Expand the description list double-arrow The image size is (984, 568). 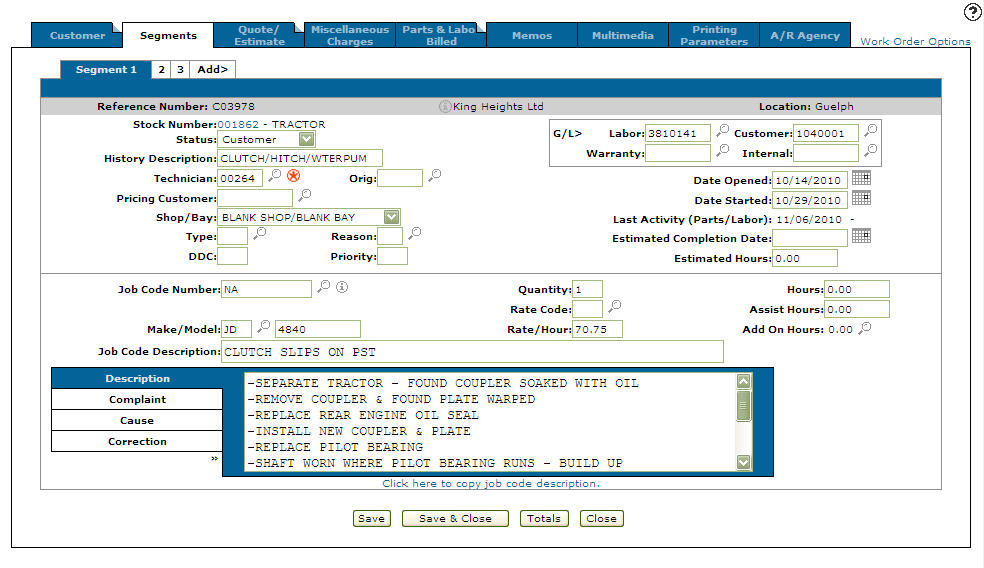(x=214, y=459)
